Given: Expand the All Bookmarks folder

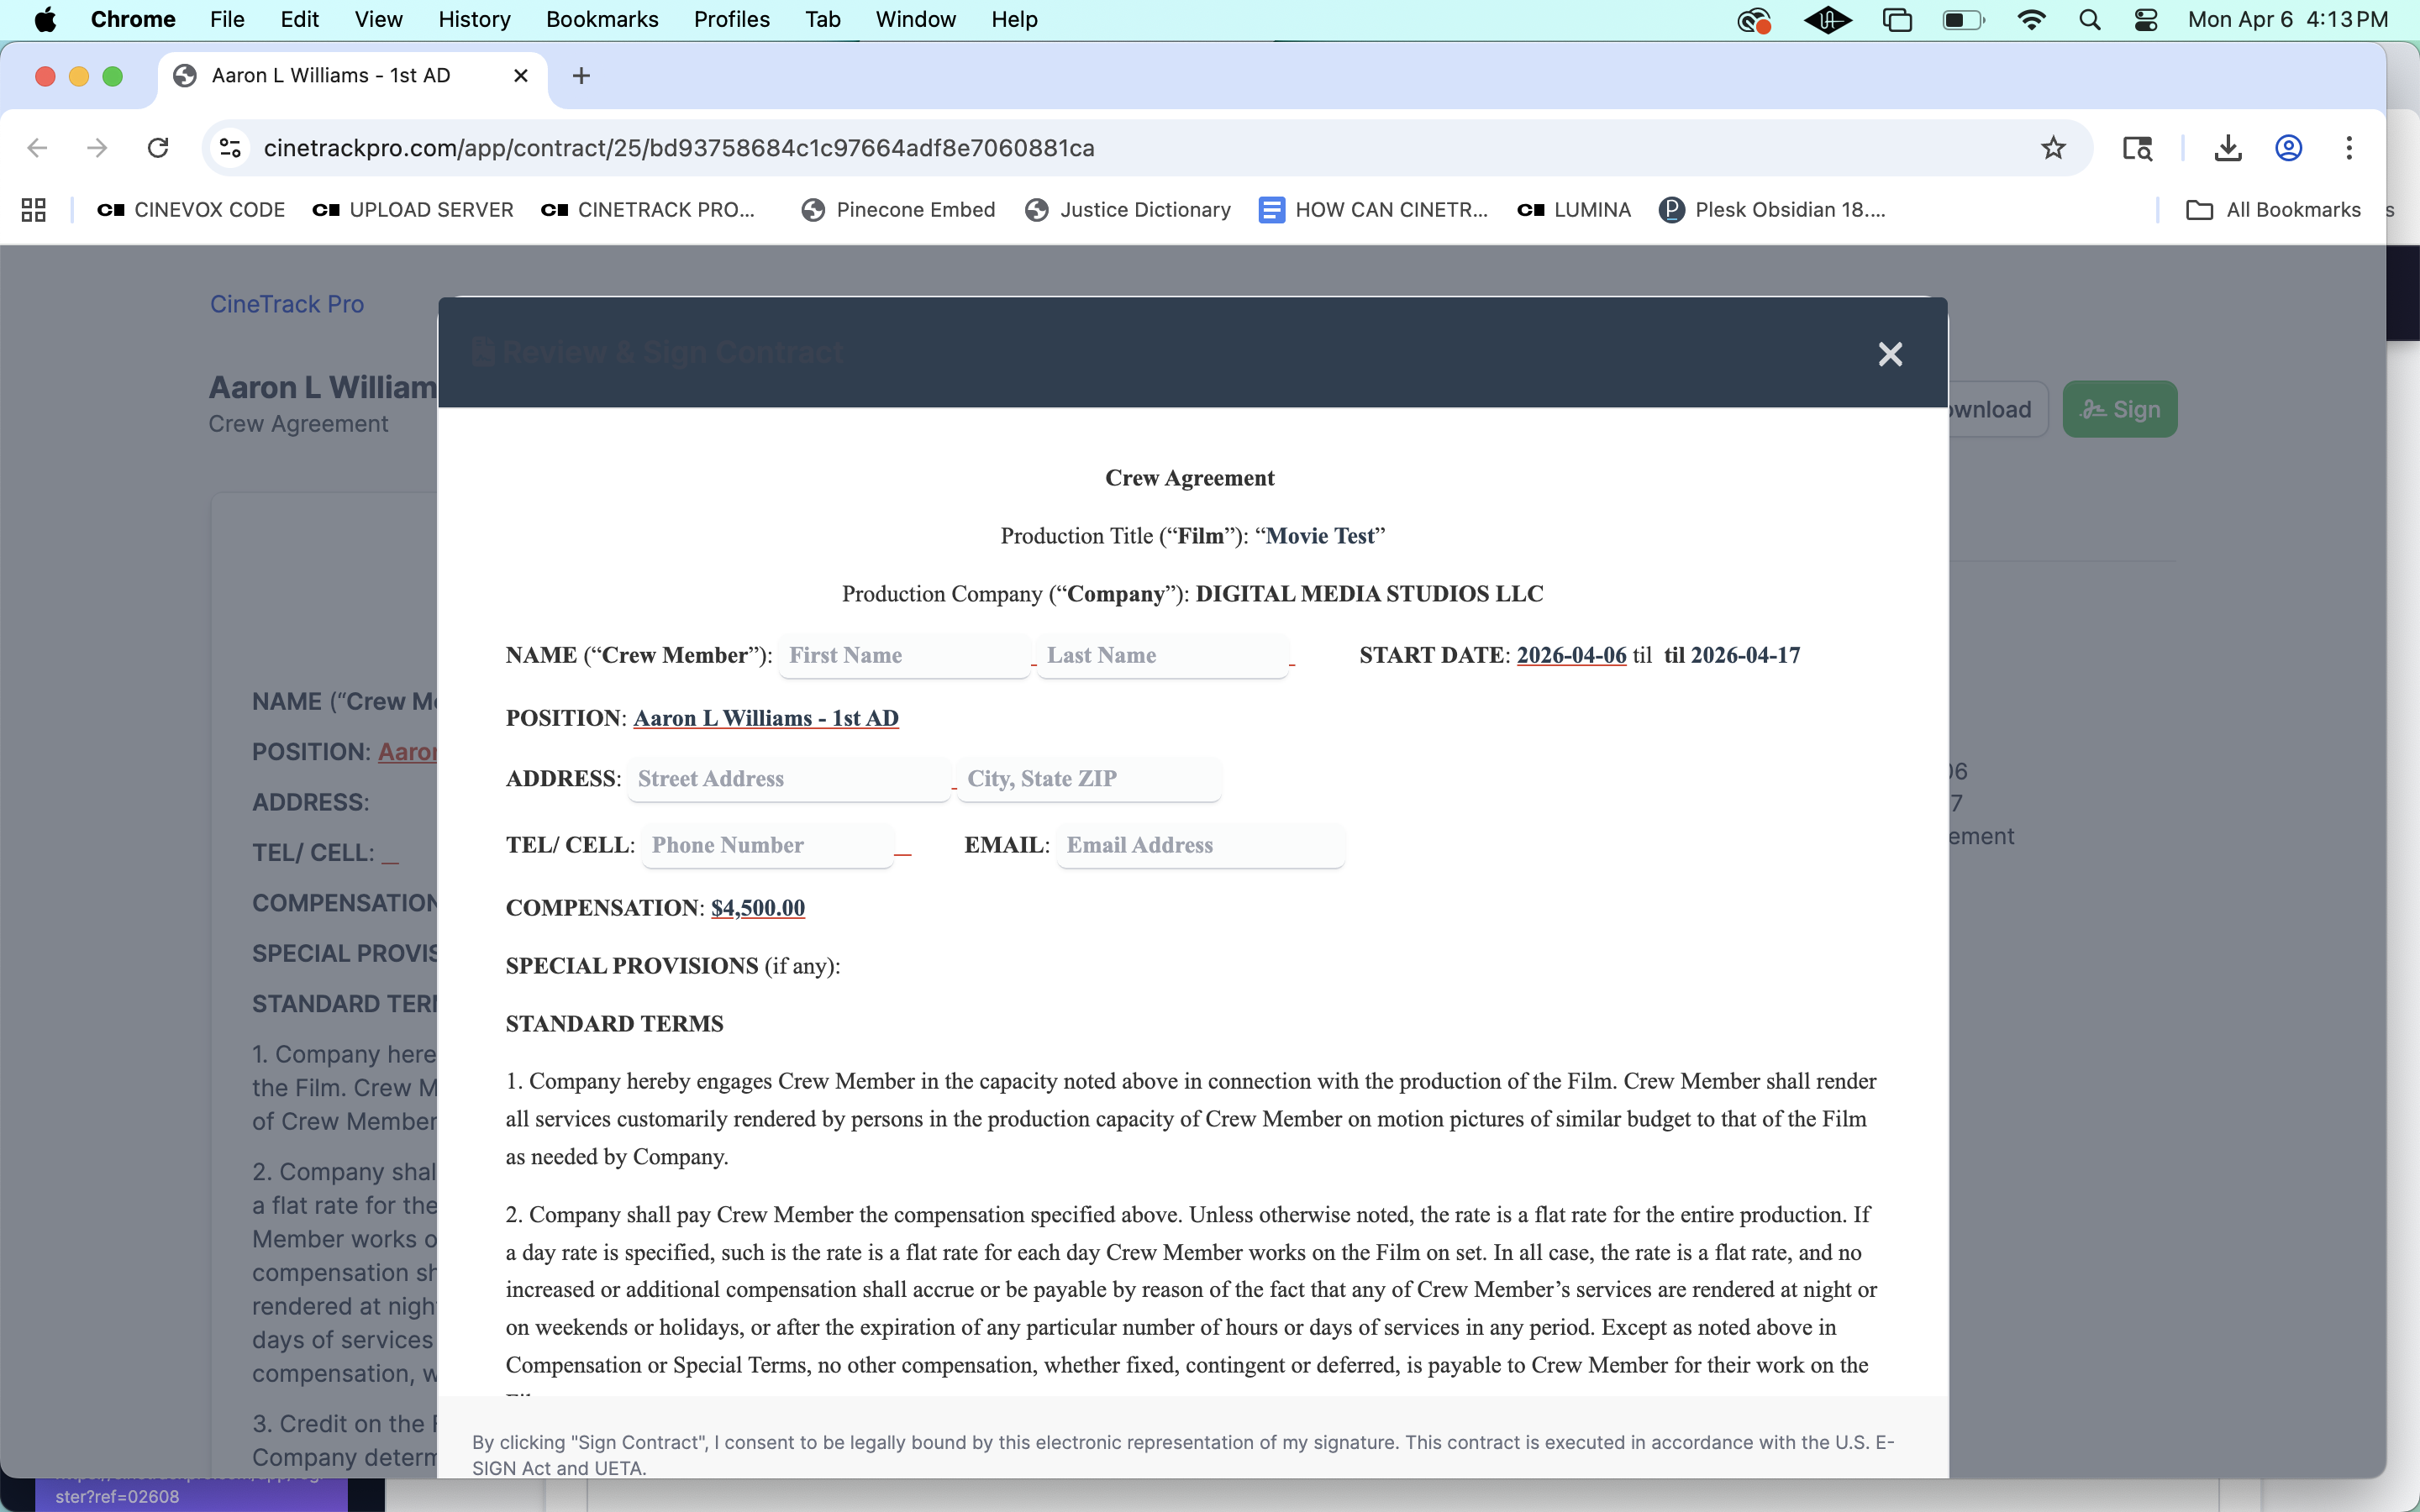Looking at the screenshot, I should pyautogui.click(x=2273, y=209).
